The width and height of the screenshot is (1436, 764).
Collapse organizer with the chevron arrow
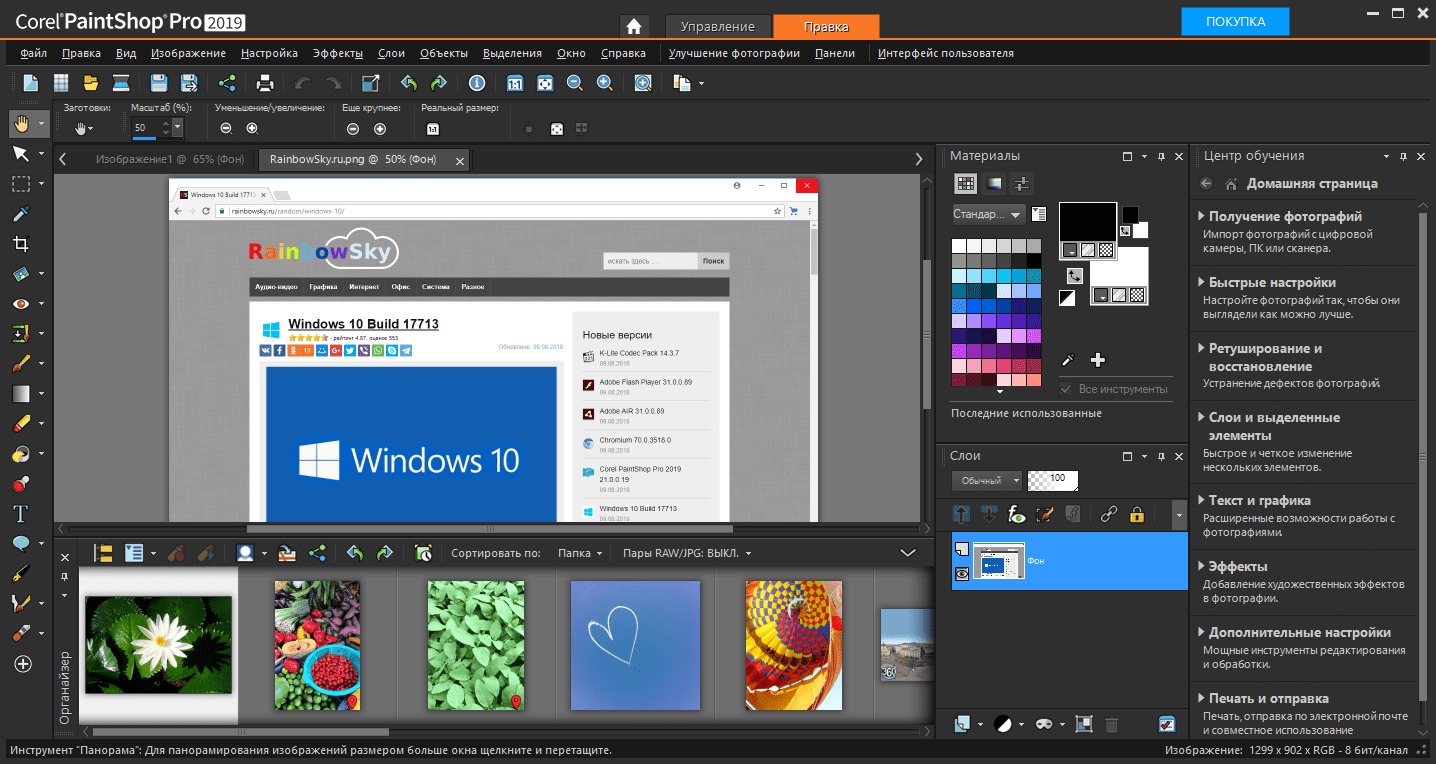click(908, 552)
